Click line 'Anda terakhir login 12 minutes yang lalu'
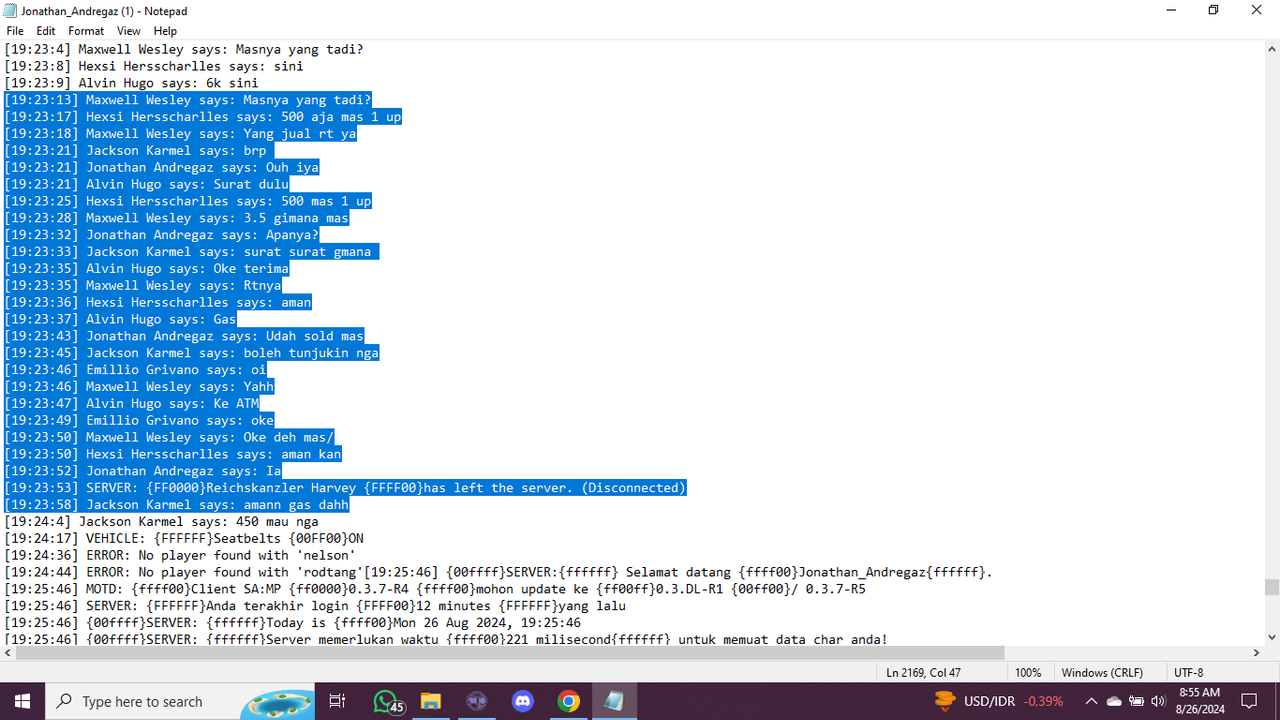The height and width of the screenshot is (720, 1280). click(x=315, y=605)
